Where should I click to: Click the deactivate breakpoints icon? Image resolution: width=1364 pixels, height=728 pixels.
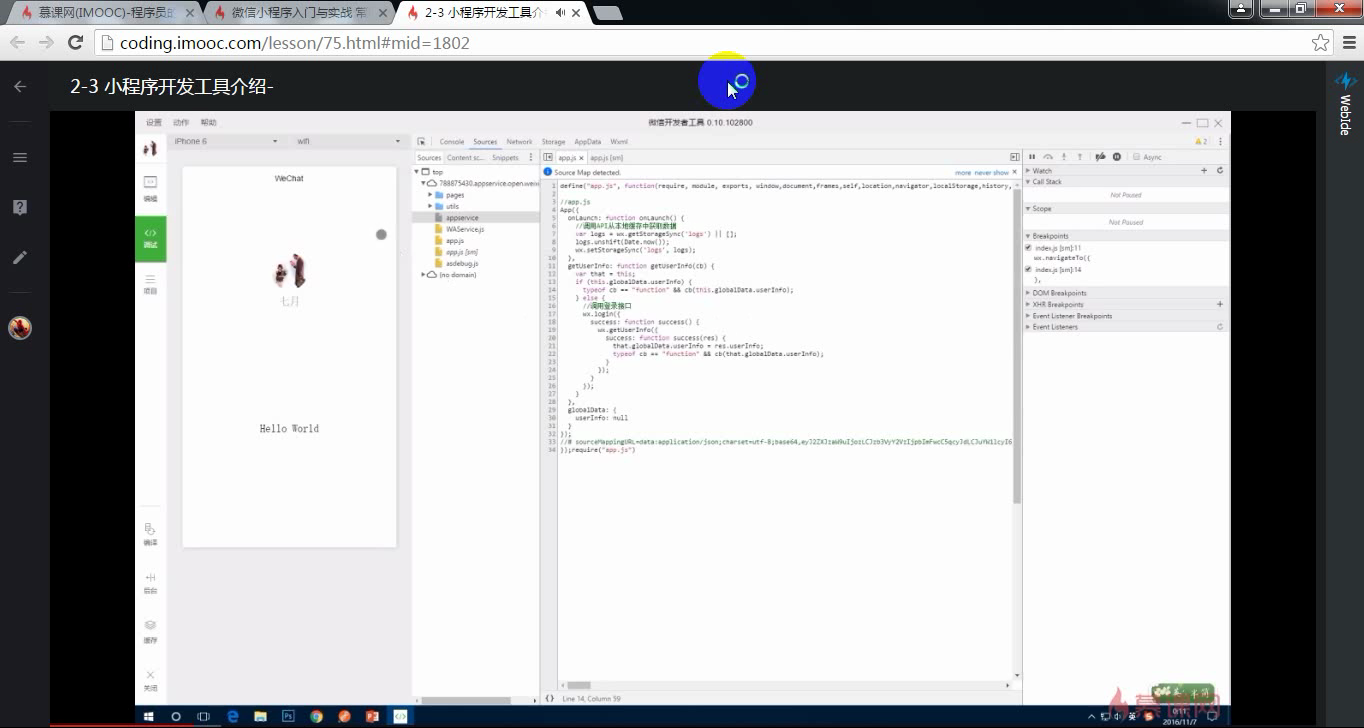[1100, 157]
